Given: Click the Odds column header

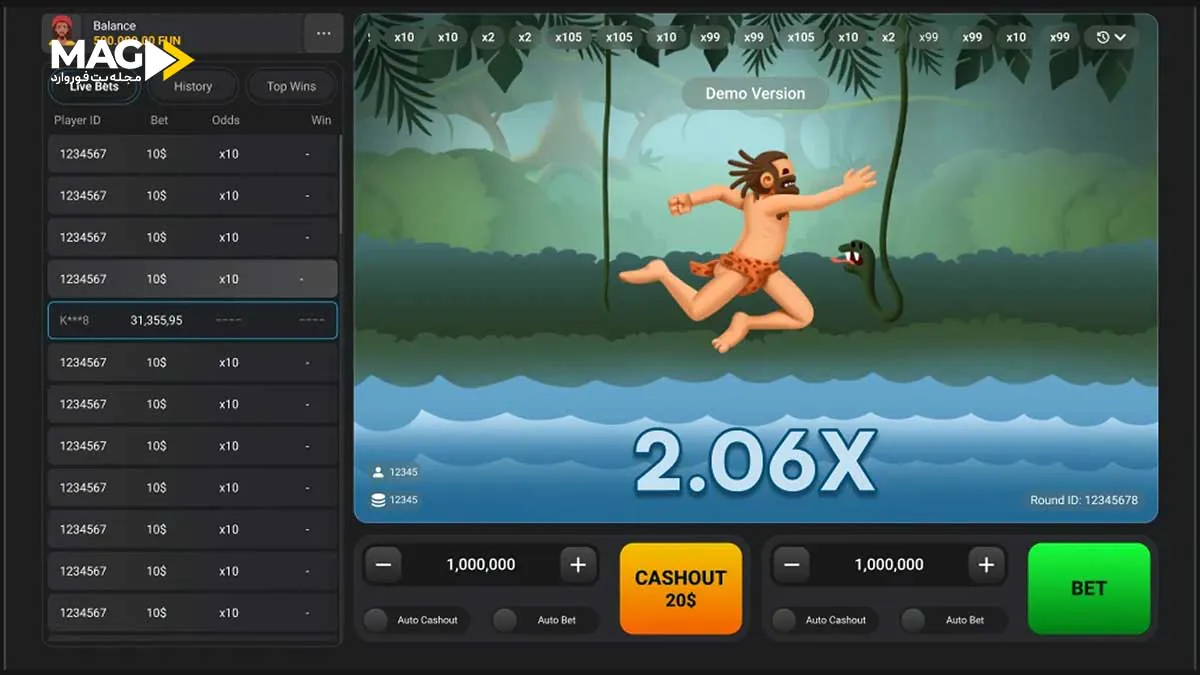Looking at the screenshot, I should (x=226, y=120).
